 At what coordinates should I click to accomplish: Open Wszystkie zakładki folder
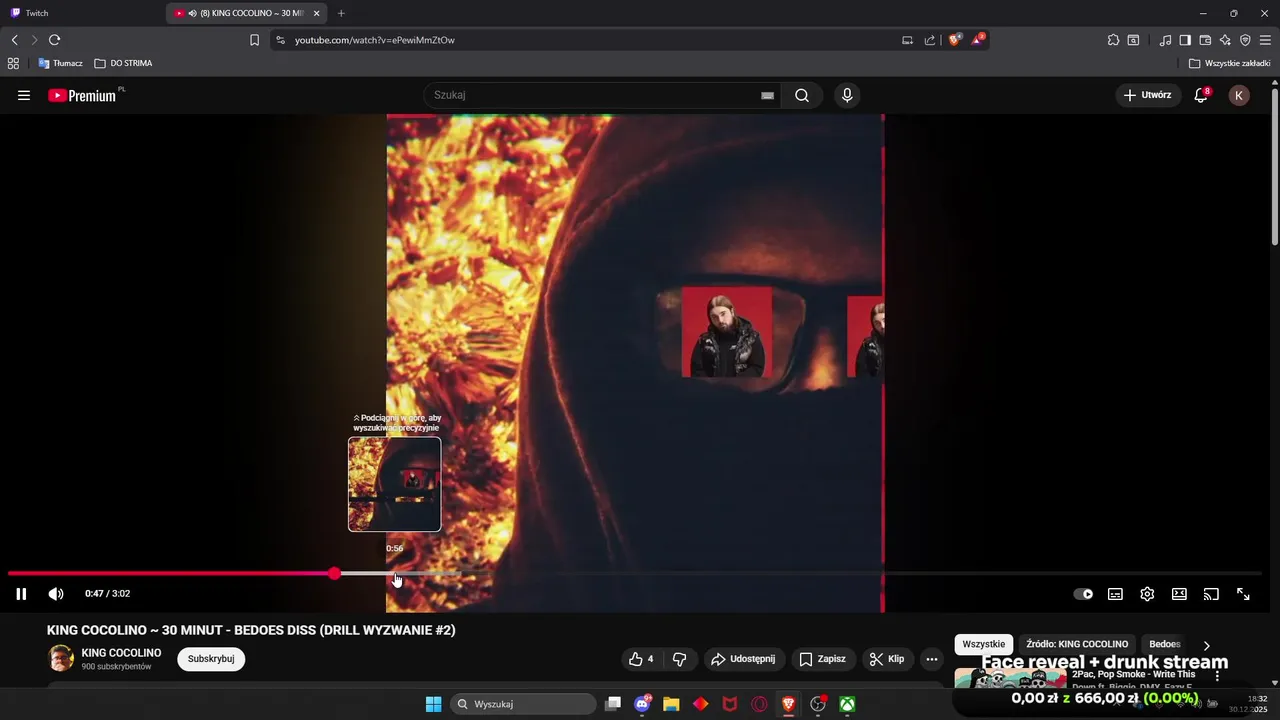1230,63
